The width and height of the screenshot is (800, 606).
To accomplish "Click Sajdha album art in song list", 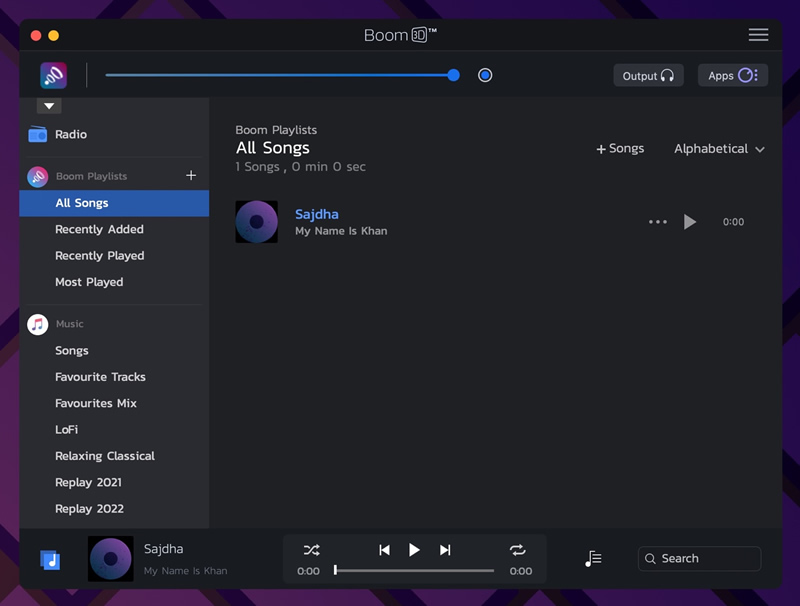I will [257, 222].
